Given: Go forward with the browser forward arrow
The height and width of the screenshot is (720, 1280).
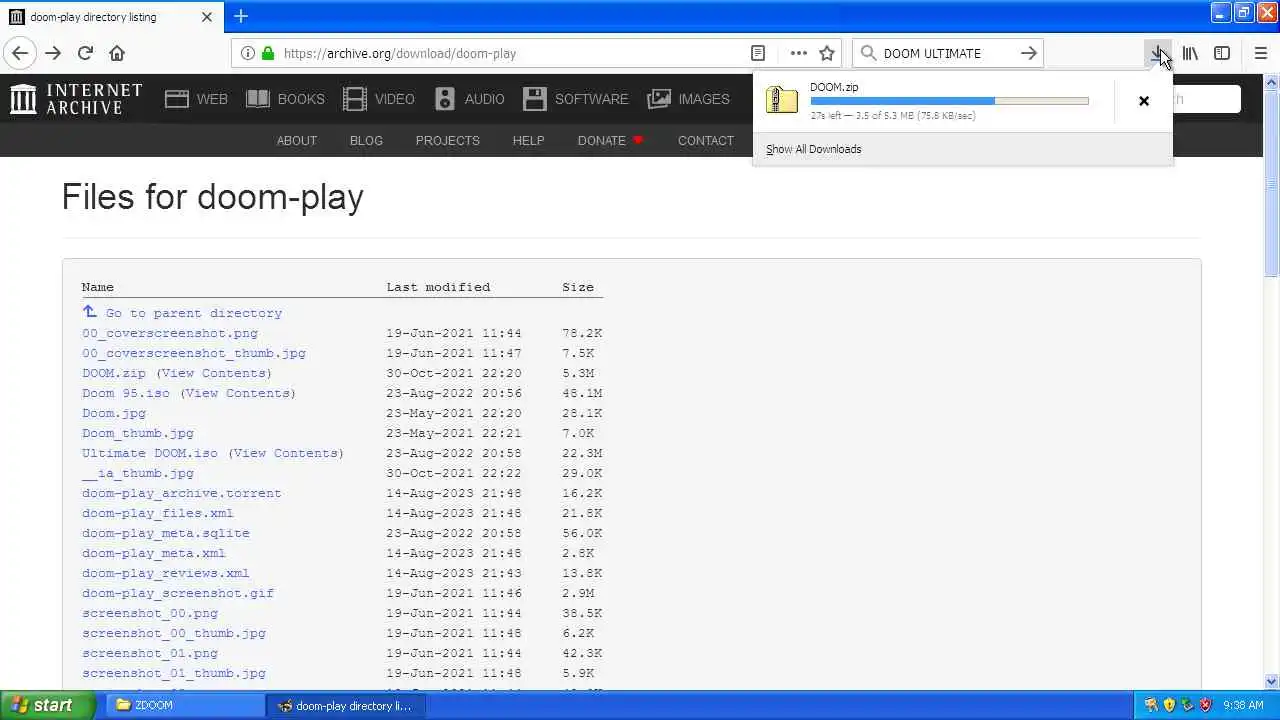Looking at the screenshot, I should 53,53.
